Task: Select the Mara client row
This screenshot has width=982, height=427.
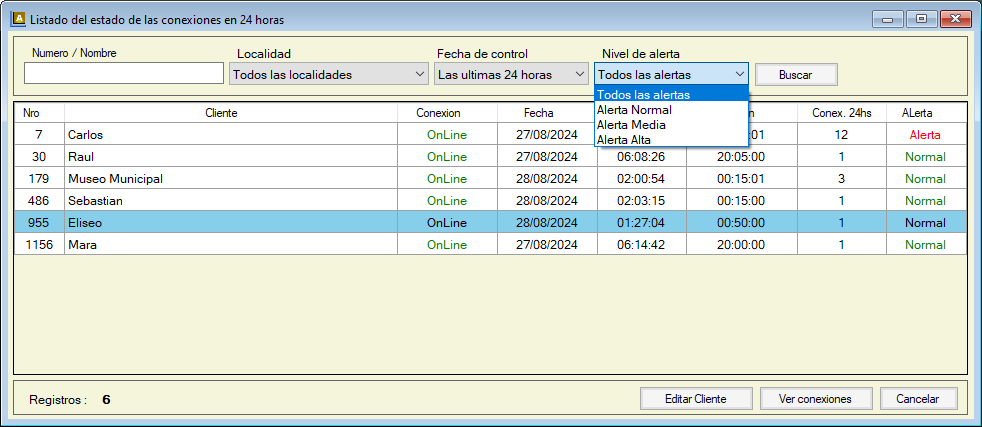Action: pyautogui.click(x=230, y=245)
